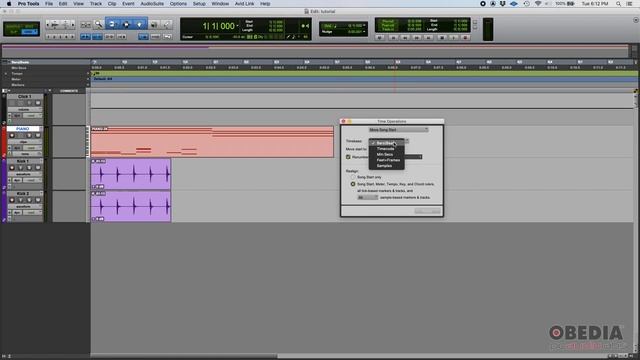Click the PIANO track name button
Screen dimensions: 640x360
(x=23, y=129)
